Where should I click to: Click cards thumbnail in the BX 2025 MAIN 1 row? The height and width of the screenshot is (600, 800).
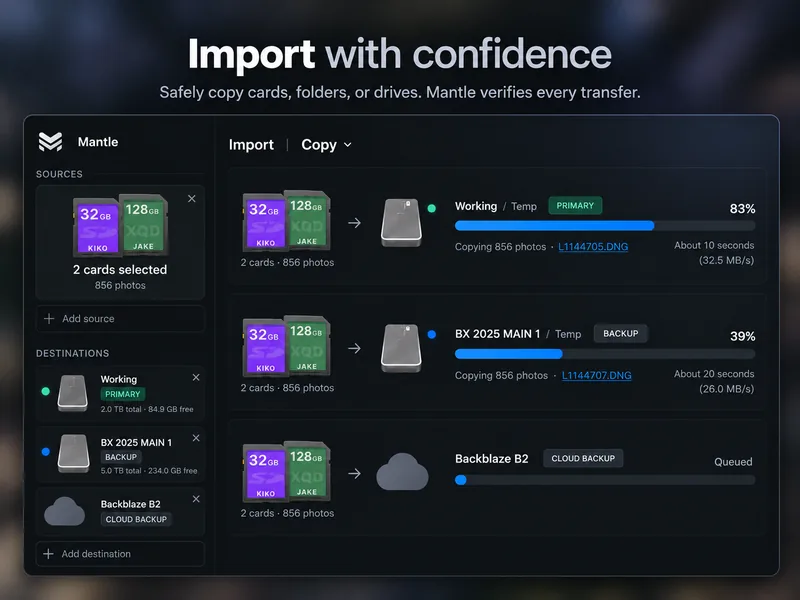coord(287,346)
